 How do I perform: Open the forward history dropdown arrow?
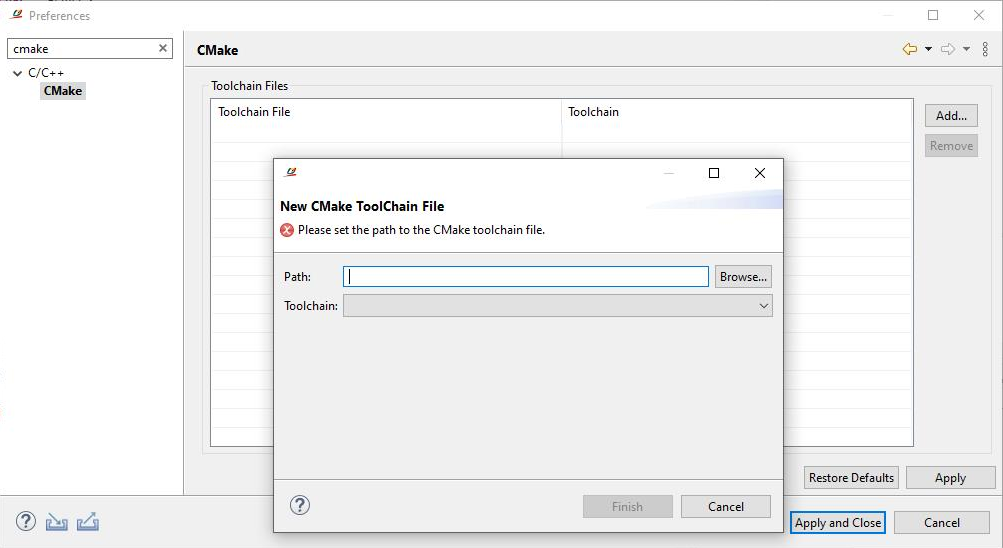tap(967, 49)
